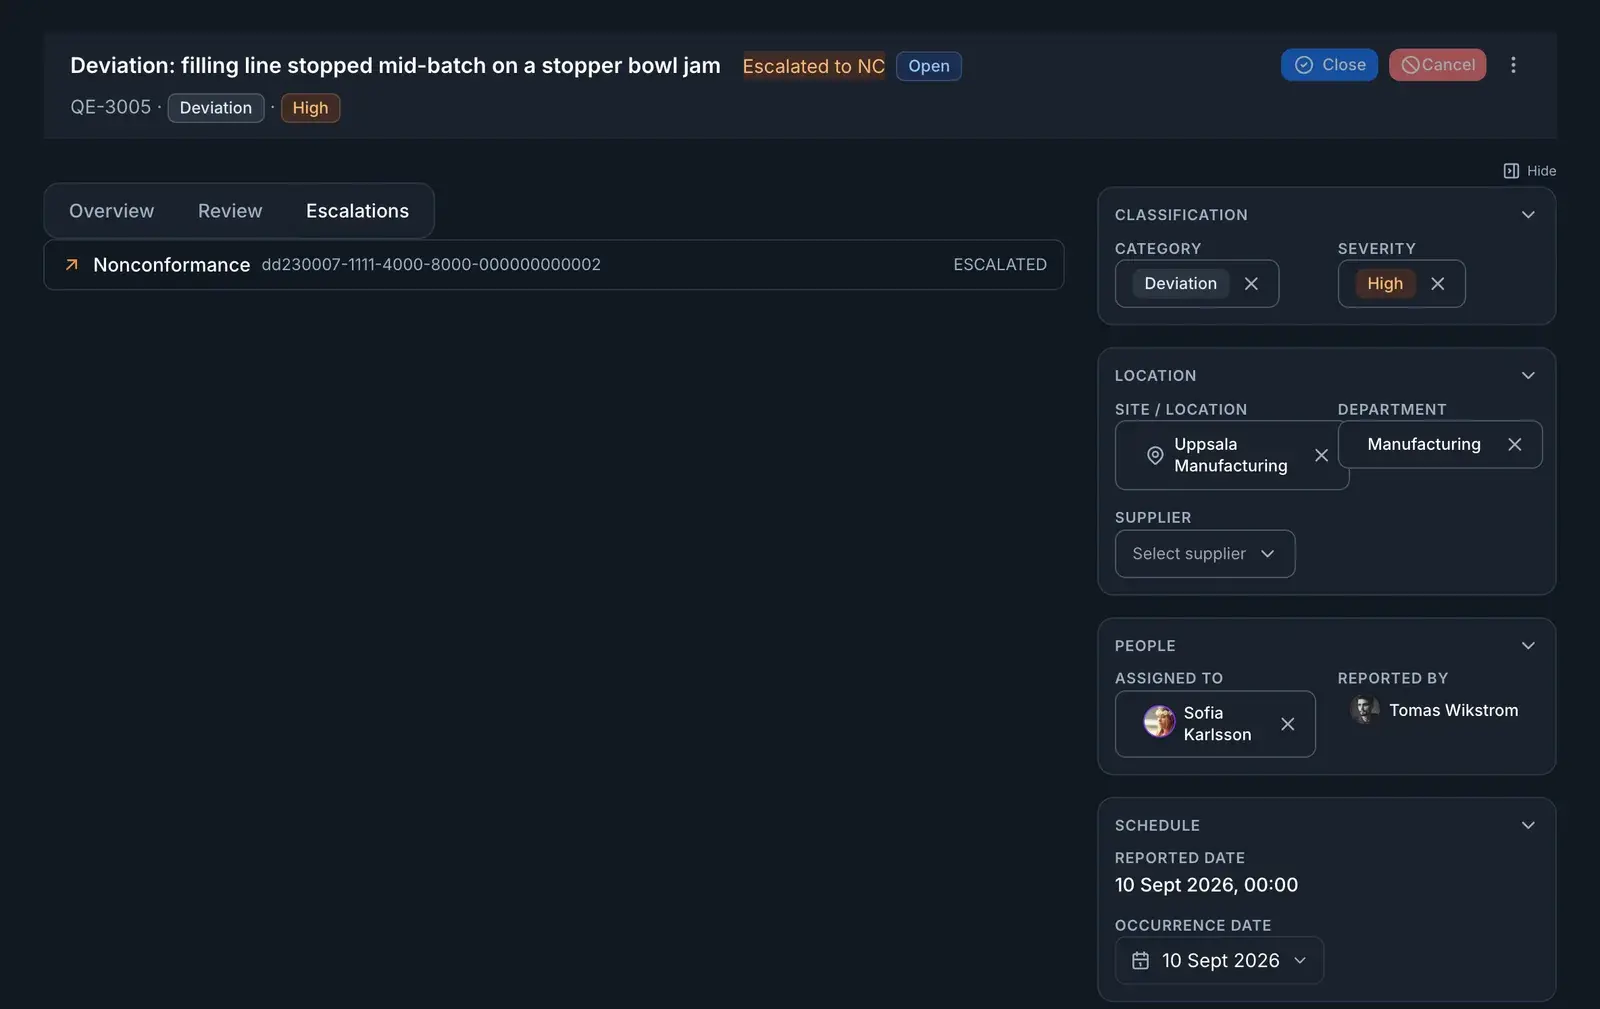The image size is (1600, 1009).
Task: Open the Site / Location Uppsala Manufacturing field
Action: (x=1232, y=455)
